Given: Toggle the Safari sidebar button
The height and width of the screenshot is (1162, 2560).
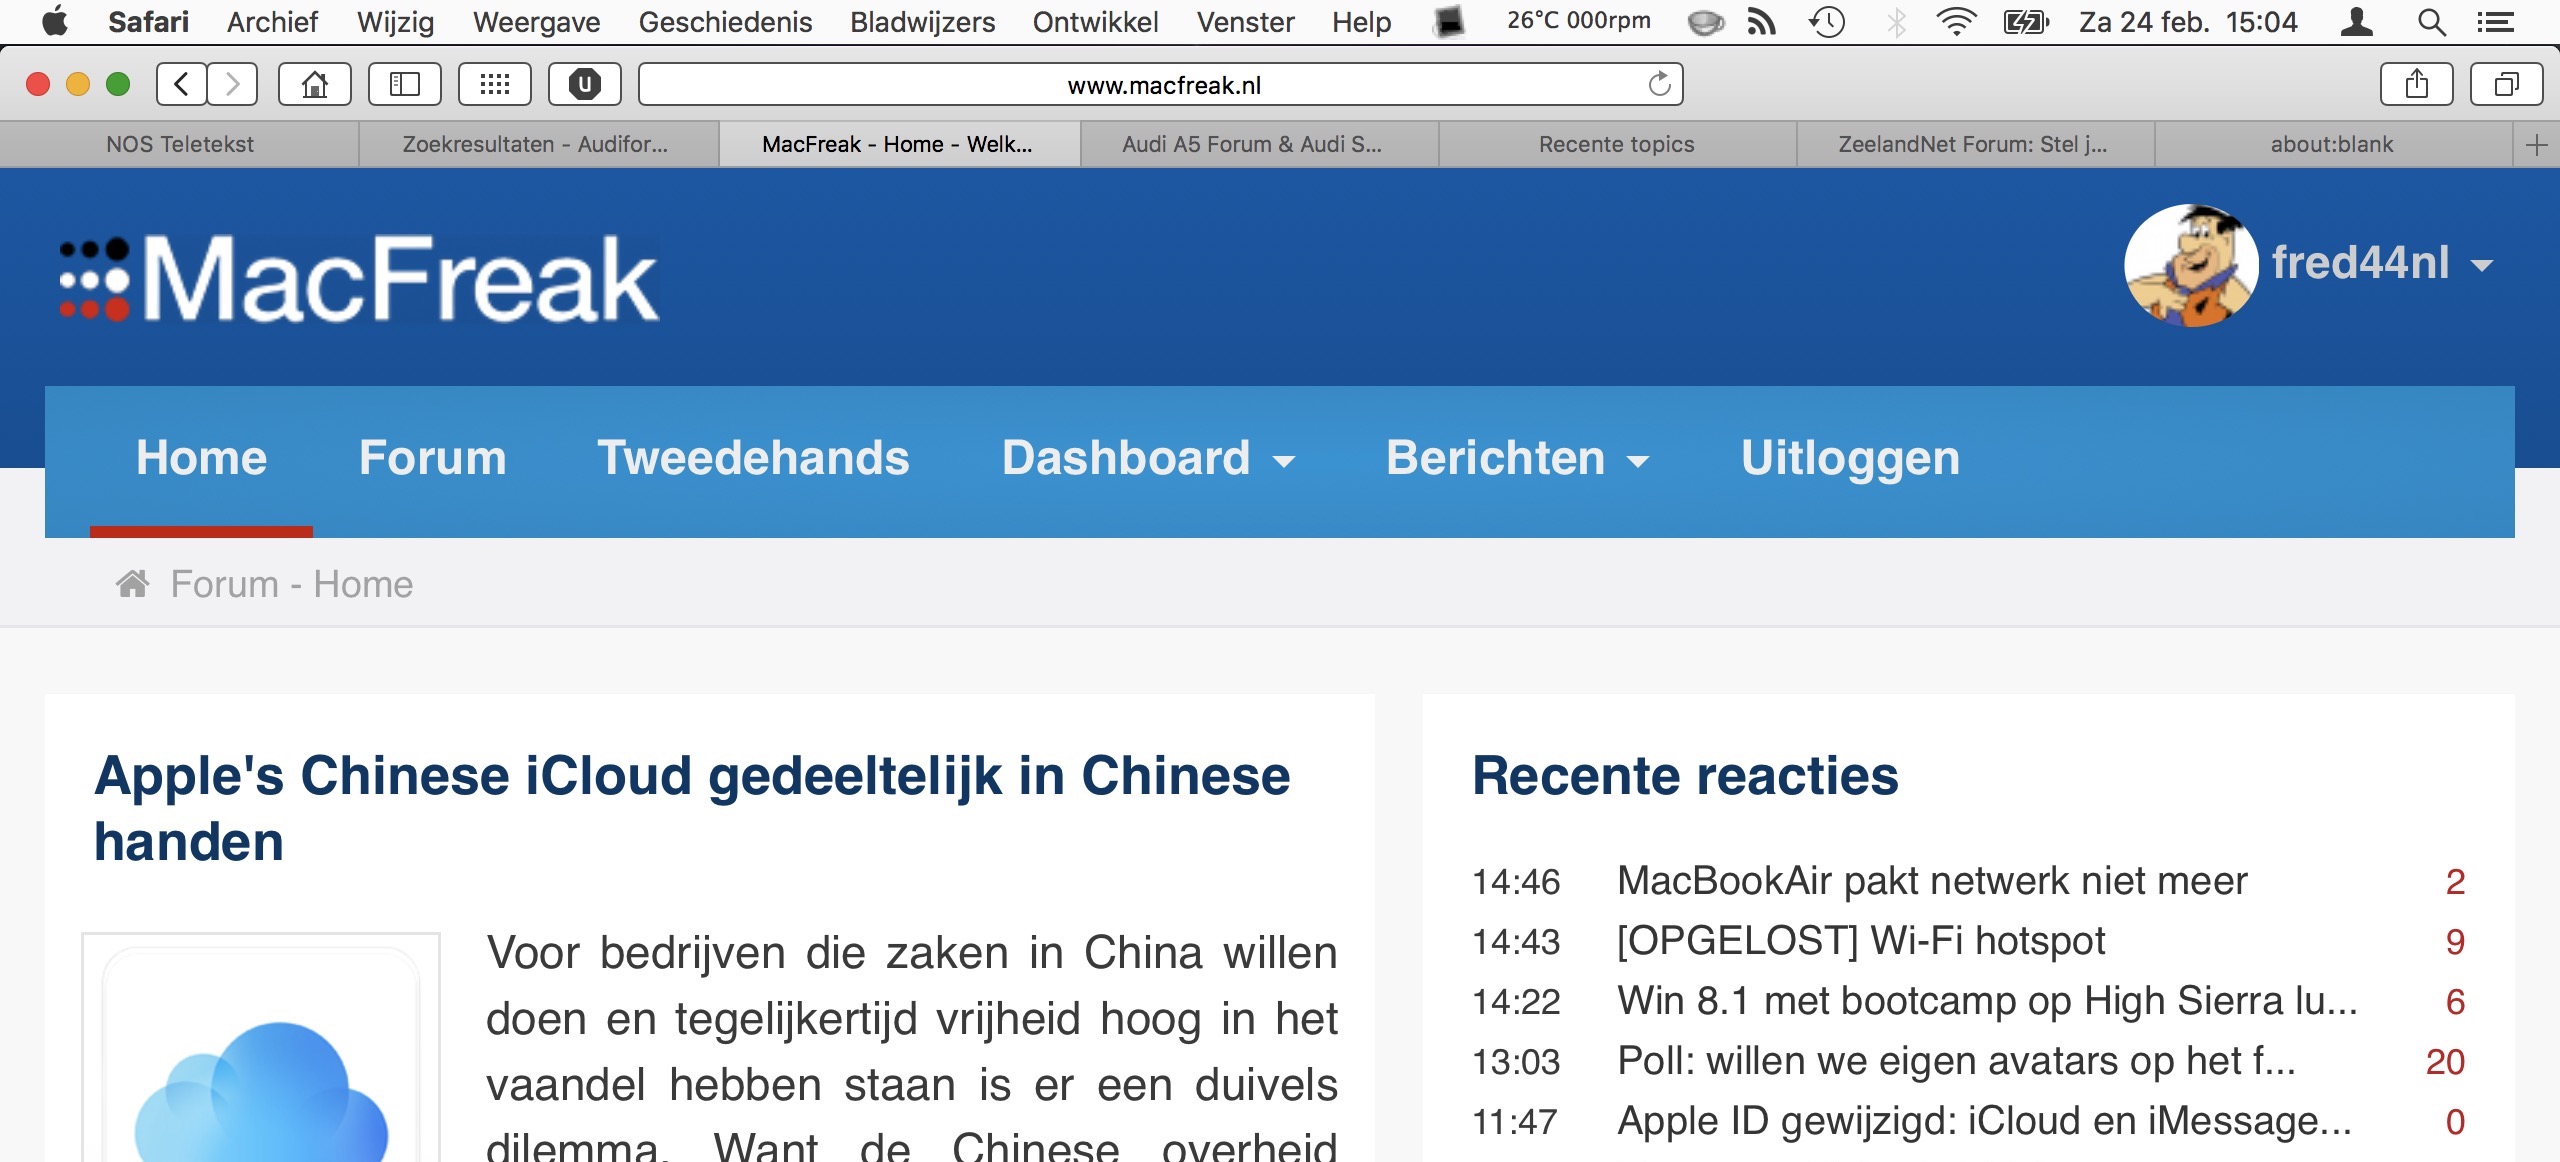Looking at the screenshot, I should 405,84.
